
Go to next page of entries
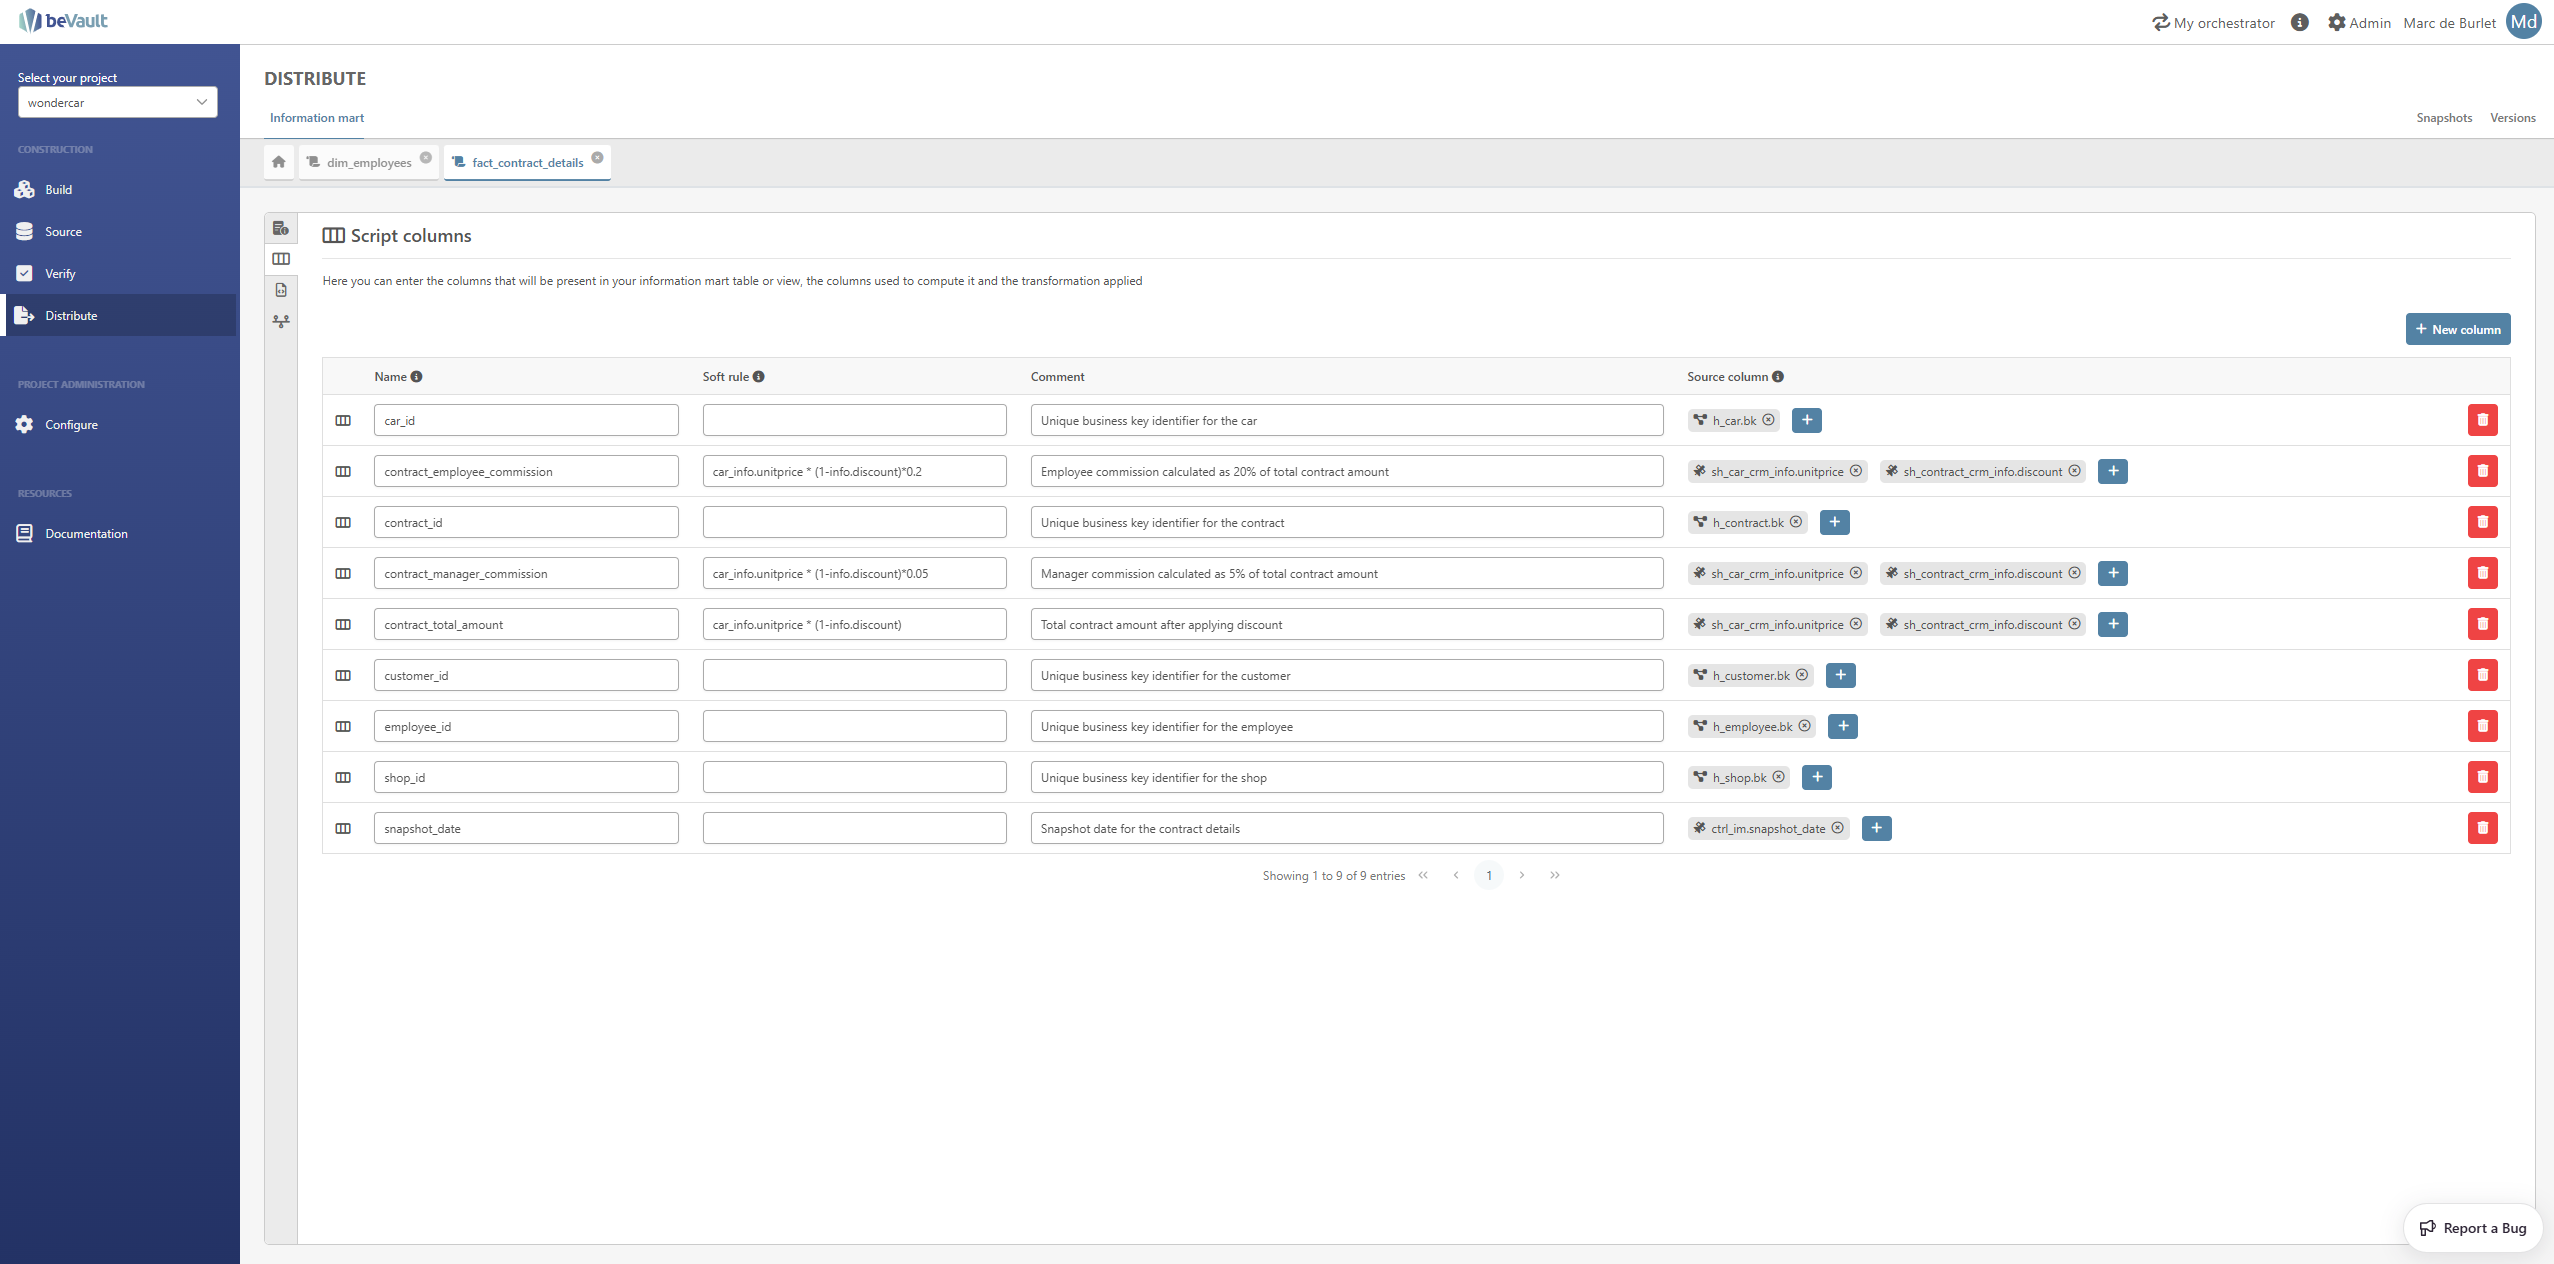[1522, 875]
